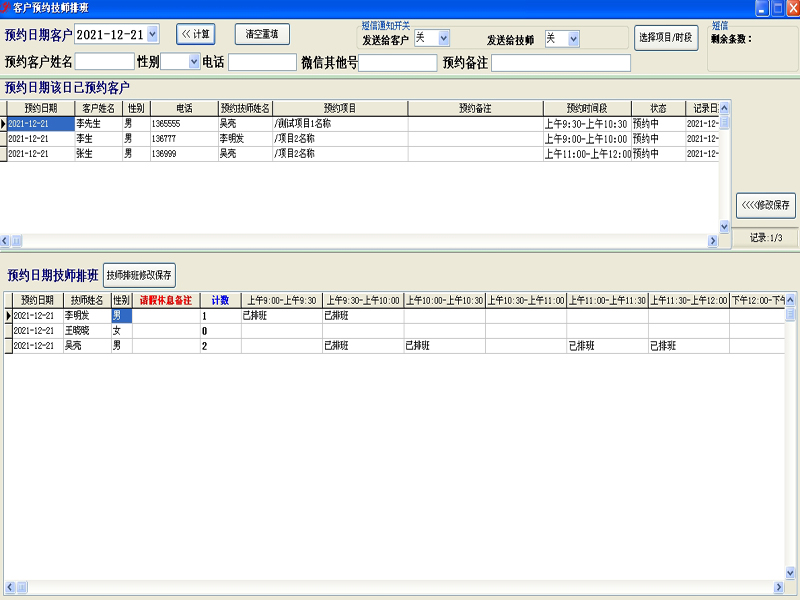Select customer cell 李生

pyautogui.click(x=98, y=139)
